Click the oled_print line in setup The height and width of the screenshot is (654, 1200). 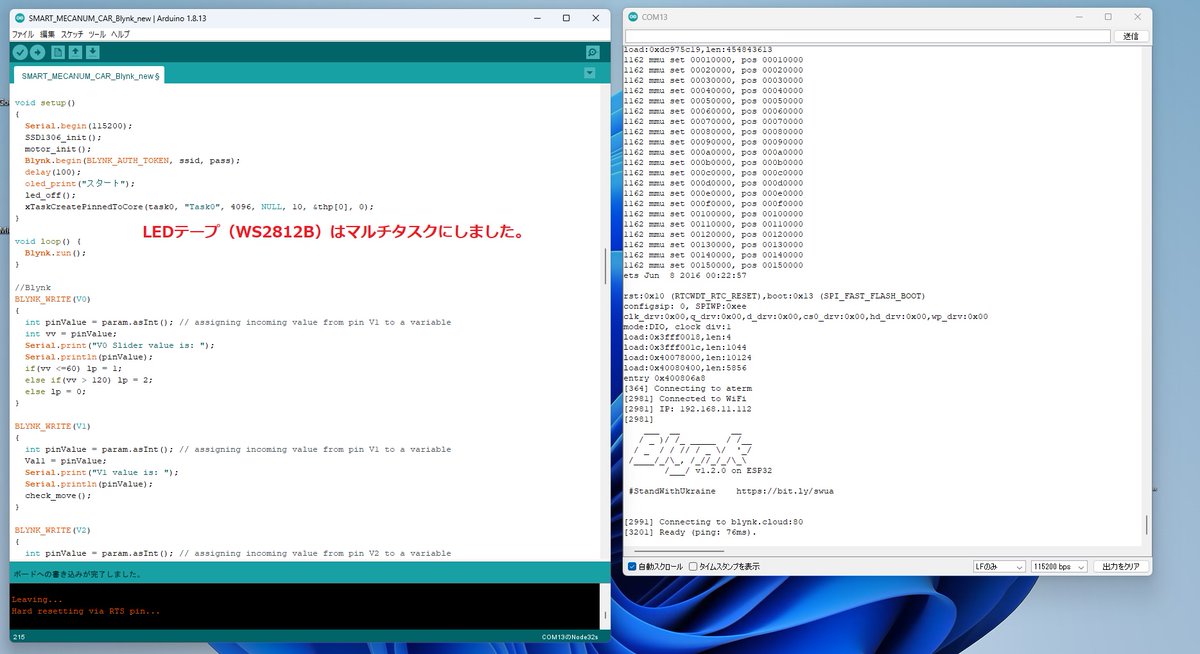coord(79,183)
